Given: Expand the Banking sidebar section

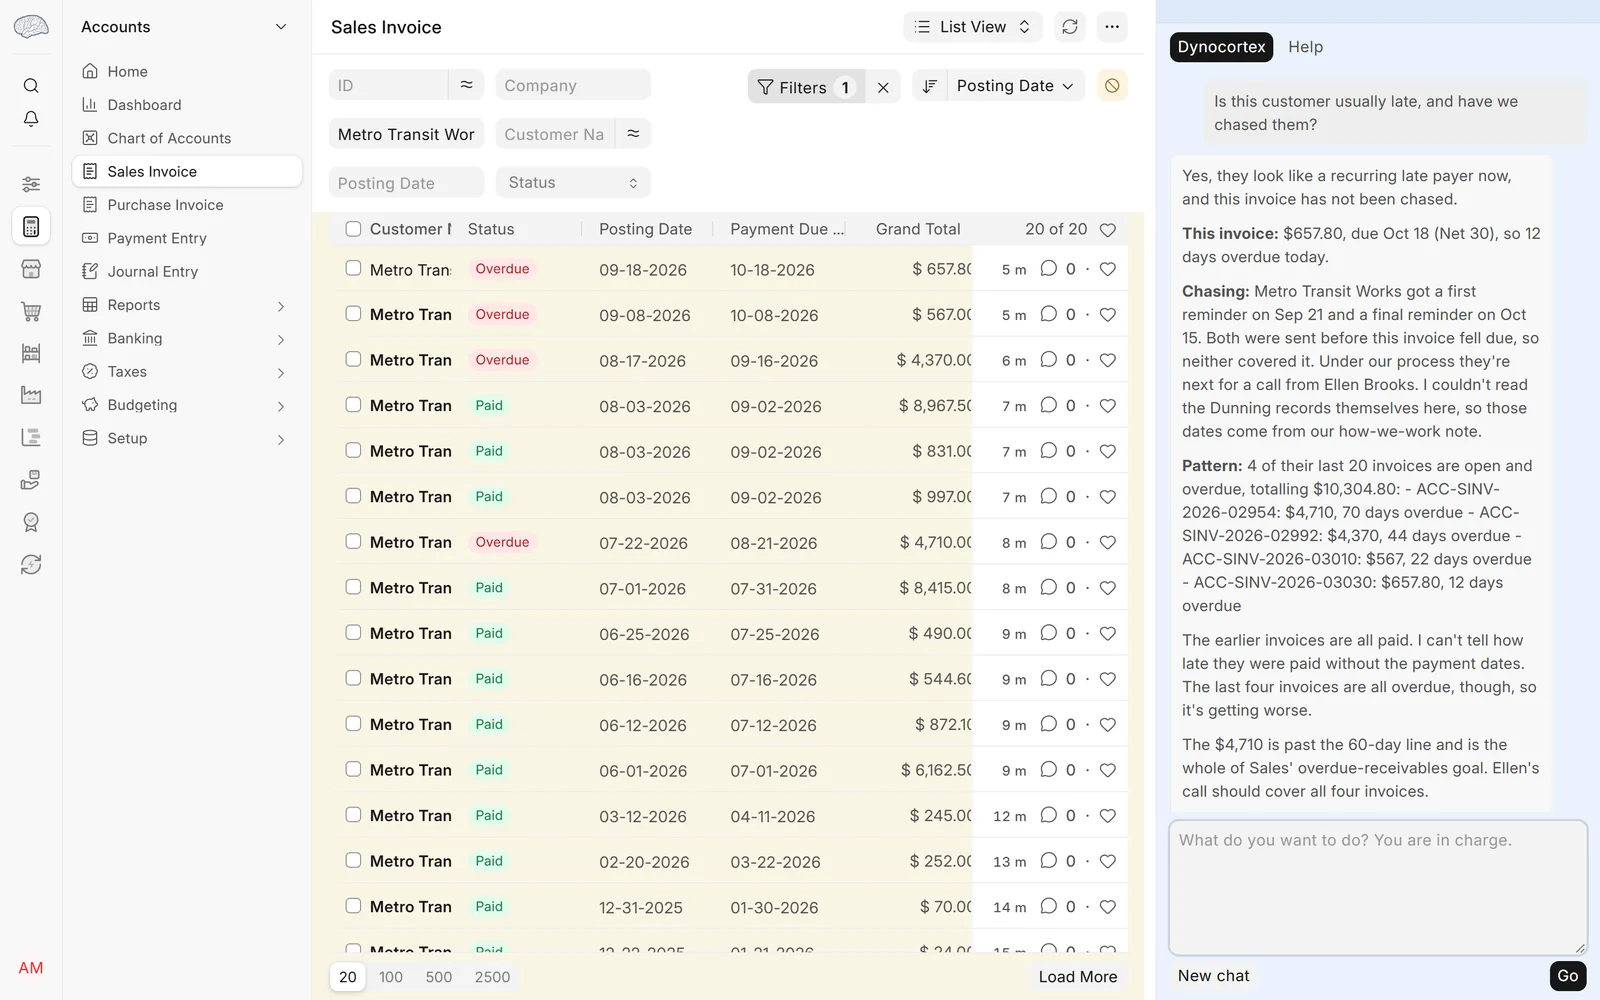Looking at the screenshot, I should [x=186, y=338].
